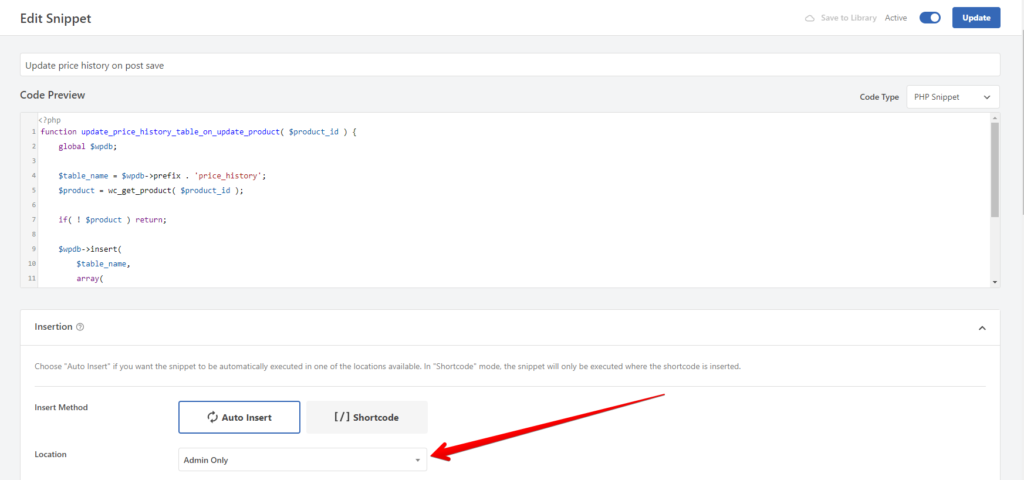1024x480 pixels.
Task: Open the Location dropdown showing Admin Only
Action: (x=302, y=460)
